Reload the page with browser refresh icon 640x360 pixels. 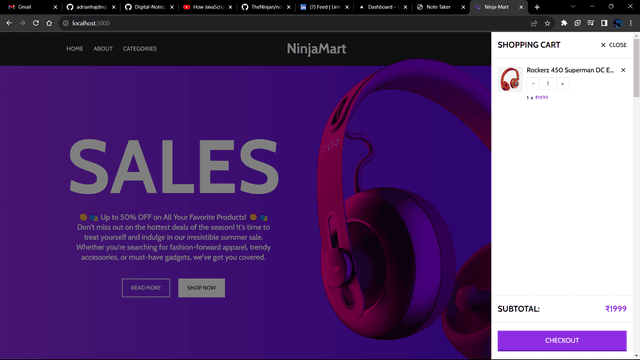click(x=36, y=23)
